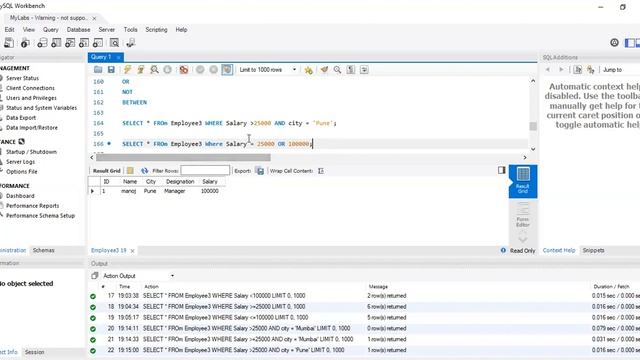The image size is (640, 360).
Task: Close the Query 1 tab
Action: (x=118, y=58)
